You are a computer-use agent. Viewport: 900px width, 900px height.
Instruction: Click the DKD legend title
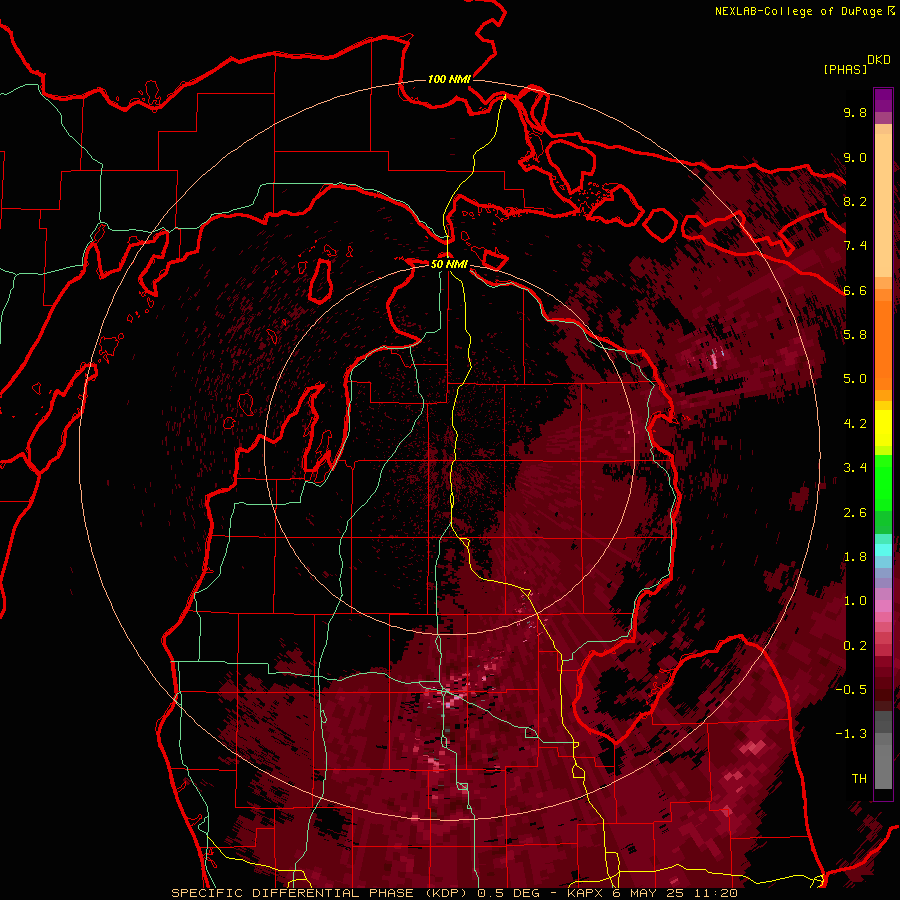click(x=879, y=60)
